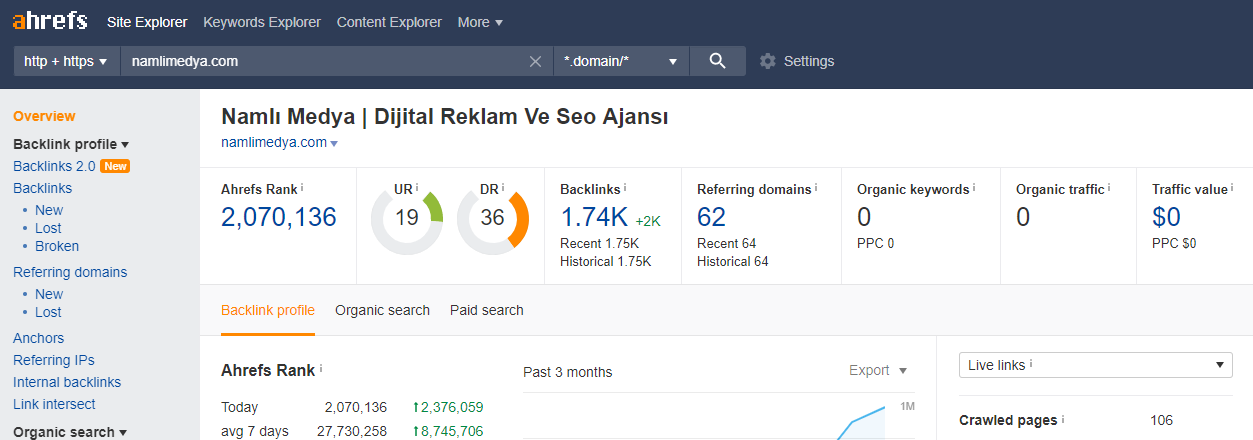Switch to the Backlink profile tab
The image size is (1253, 440).
268,310
